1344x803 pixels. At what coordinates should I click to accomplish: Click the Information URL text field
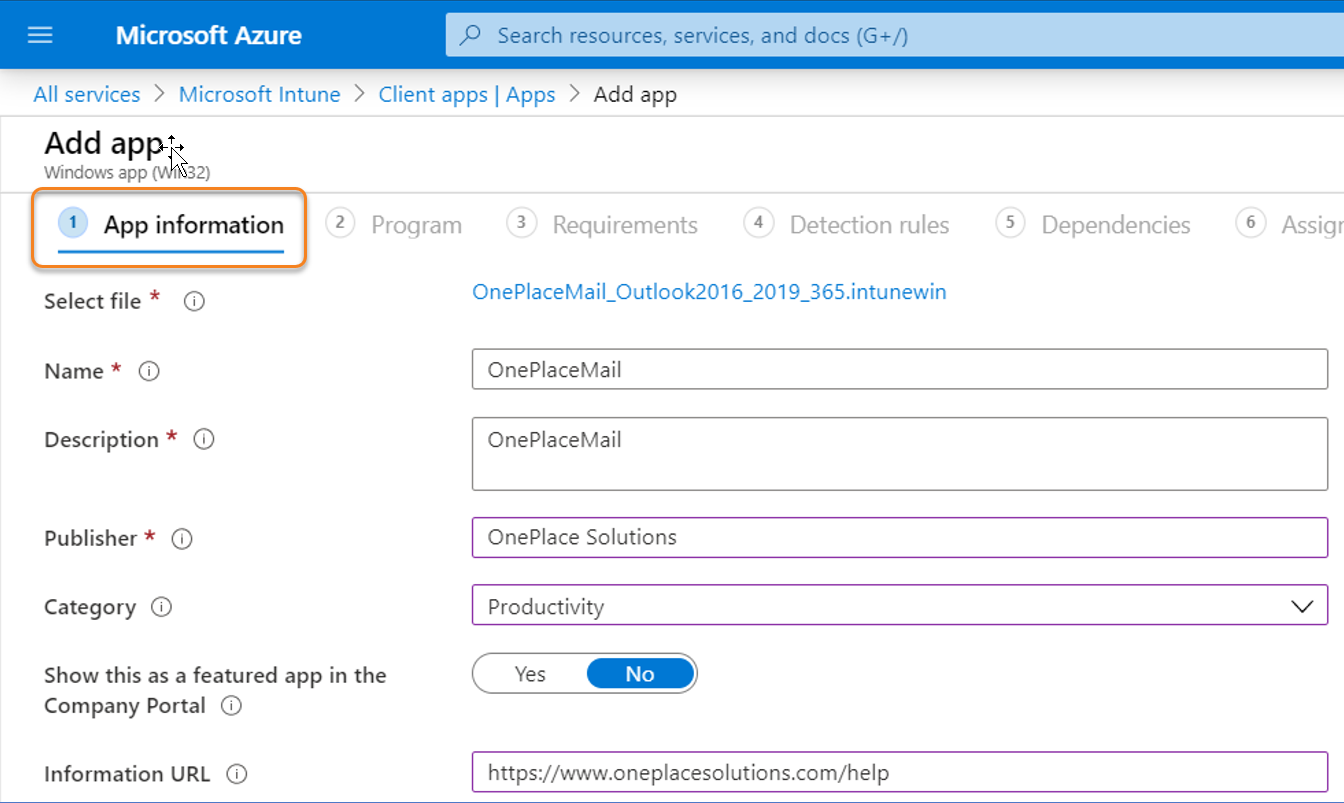click(900, 772)
